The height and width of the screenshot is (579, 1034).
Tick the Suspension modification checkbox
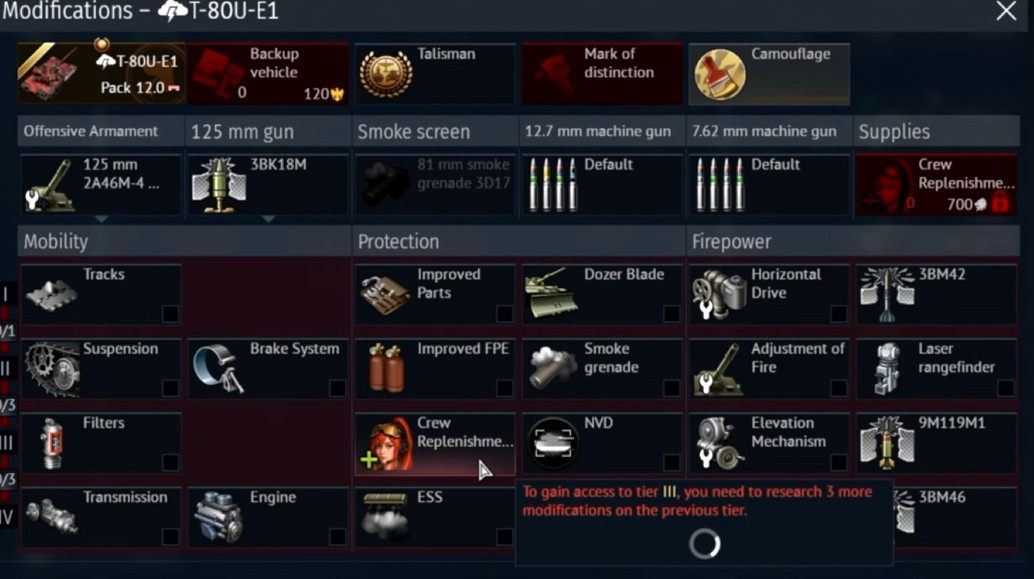click(x=170, y=388)
